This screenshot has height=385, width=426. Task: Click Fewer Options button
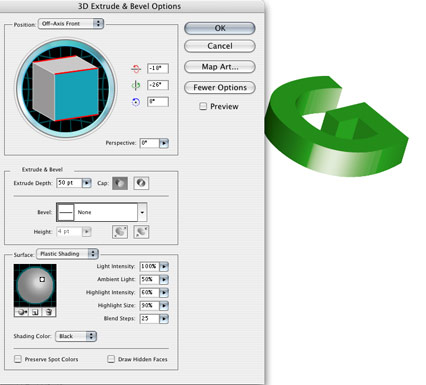click(x=220, y=87)
